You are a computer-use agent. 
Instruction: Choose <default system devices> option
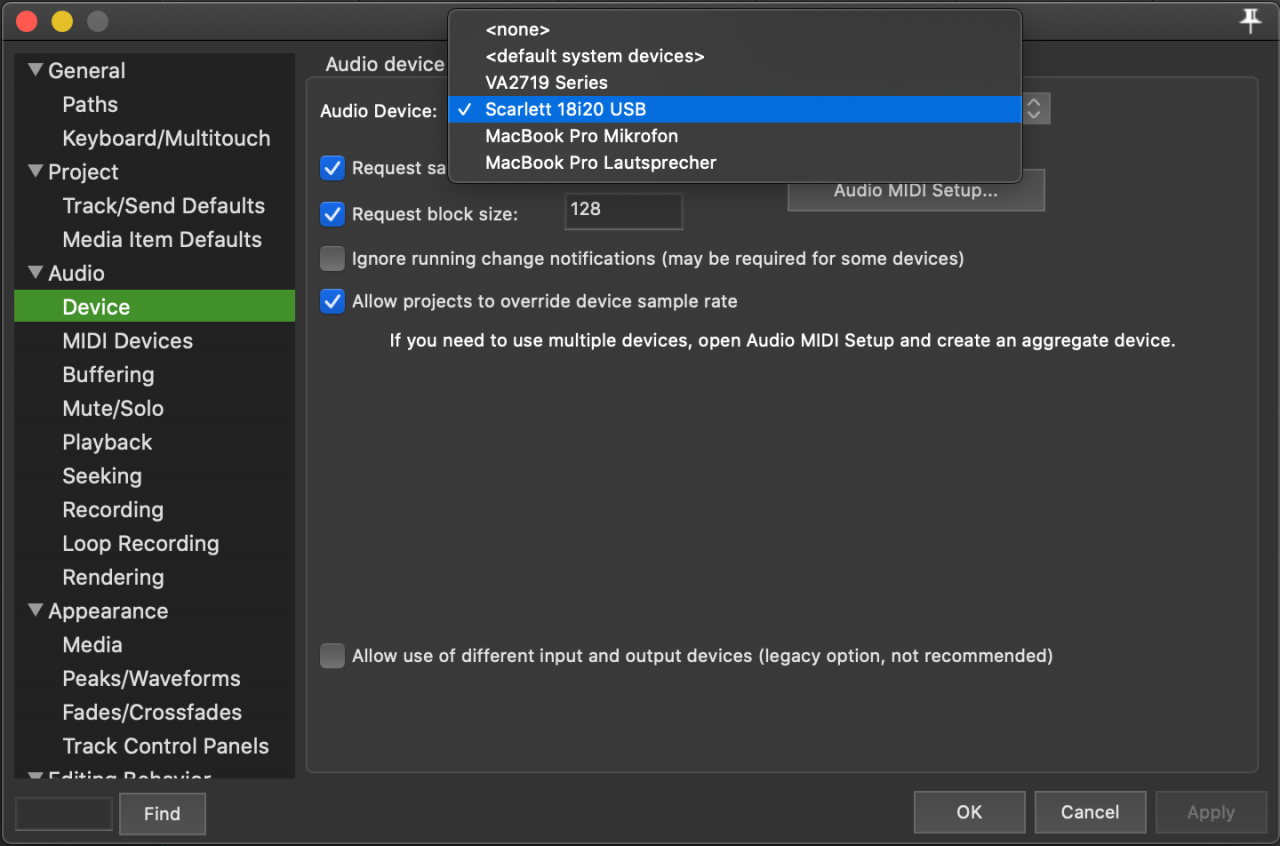click(735, 56)
